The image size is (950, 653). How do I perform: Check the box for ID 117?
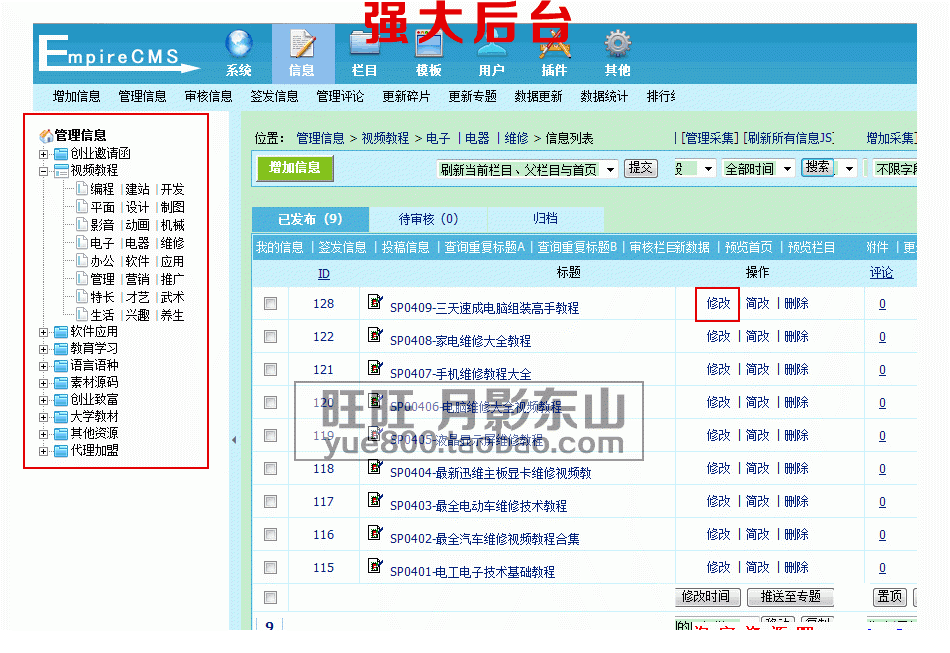pyautogui.click(x=270, y=502)
